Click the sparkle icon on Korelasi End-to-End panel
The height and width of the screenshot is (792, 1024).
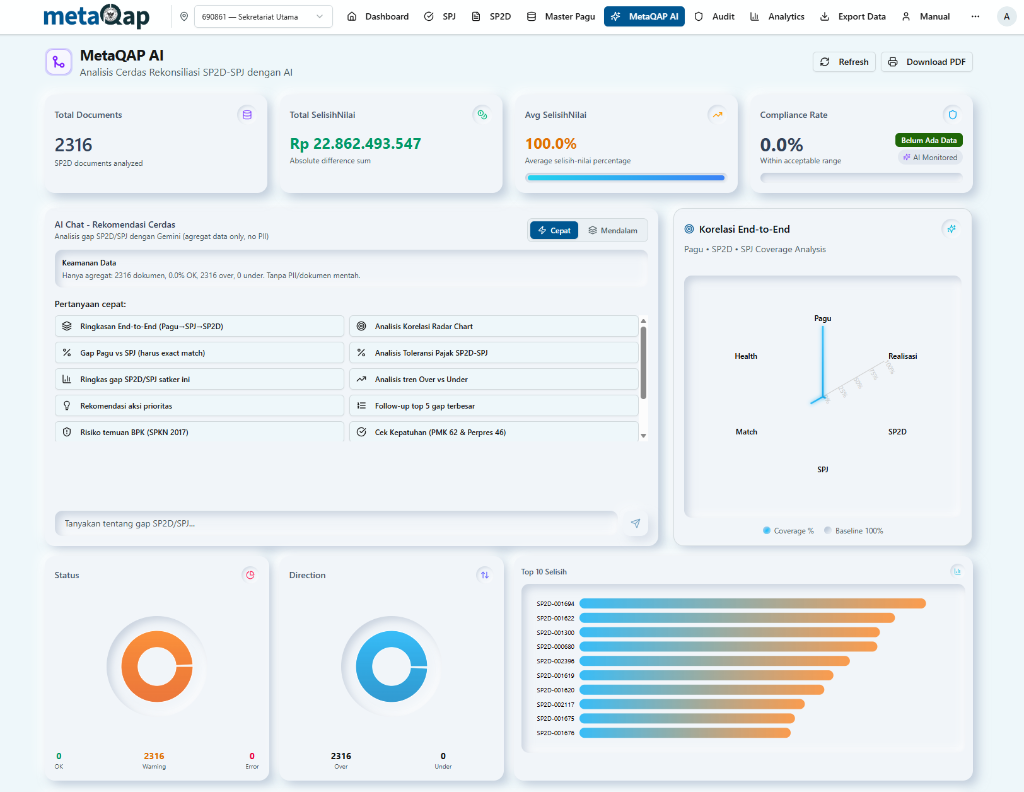click(951, 229)
